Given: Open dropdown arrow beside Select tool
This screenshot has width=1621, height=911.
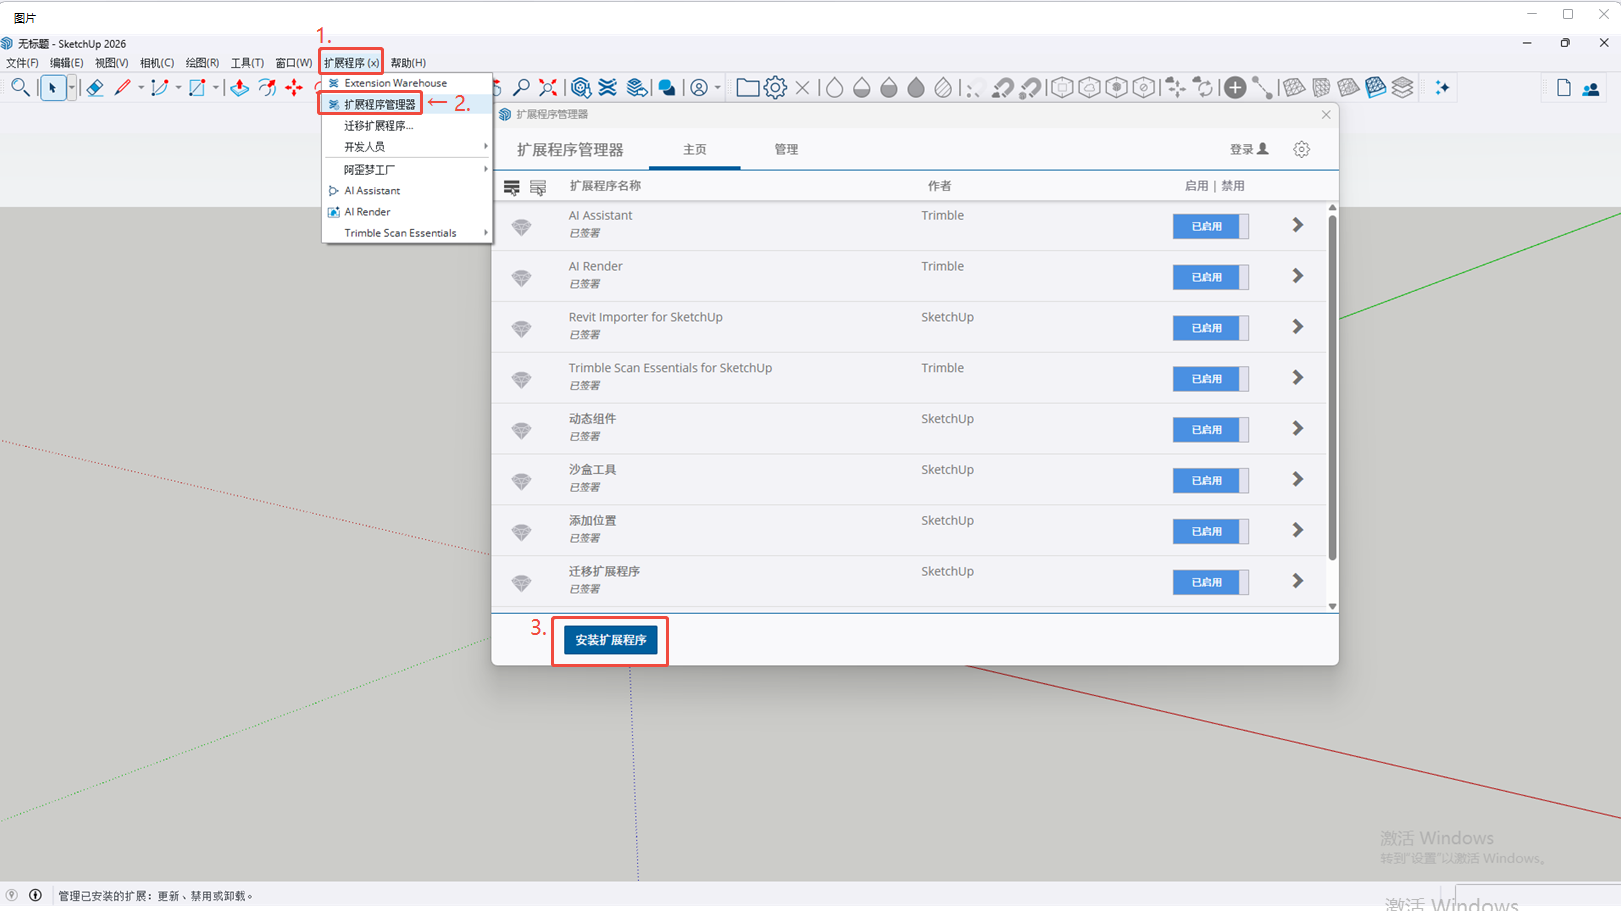Looking at the screenshot, I should [x=71, y=88].
